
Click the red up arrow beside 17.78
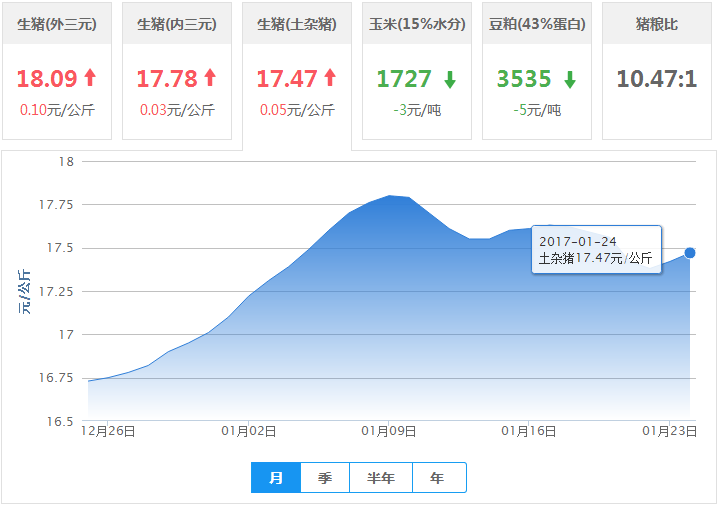pos(210,77)
